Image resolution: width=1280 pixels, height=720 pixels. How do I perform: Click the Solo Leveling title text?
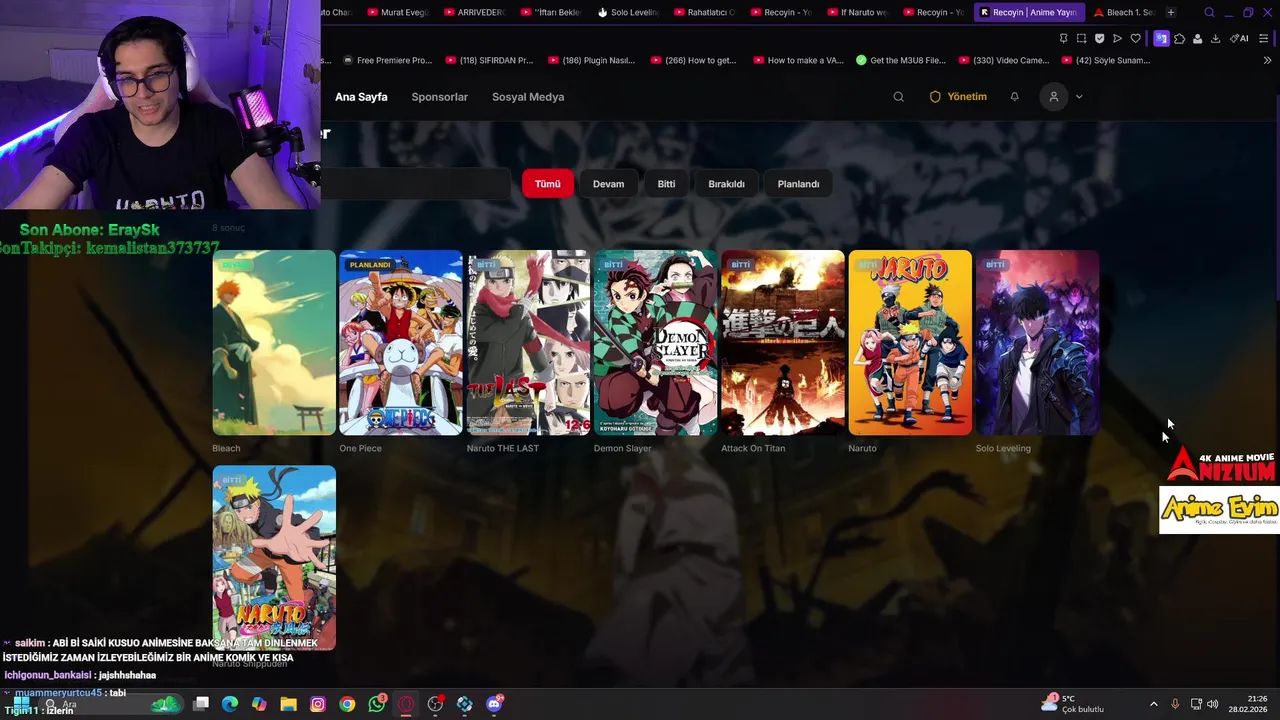point(1003,448)
